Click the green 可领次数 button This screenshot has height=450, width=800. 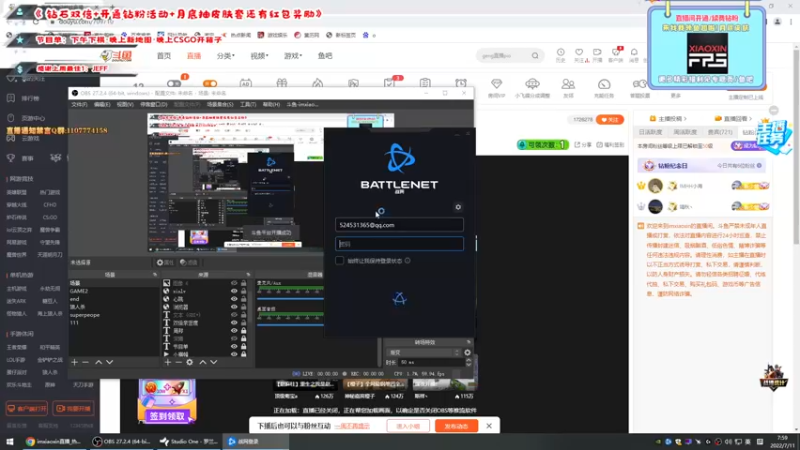[542, 145]
